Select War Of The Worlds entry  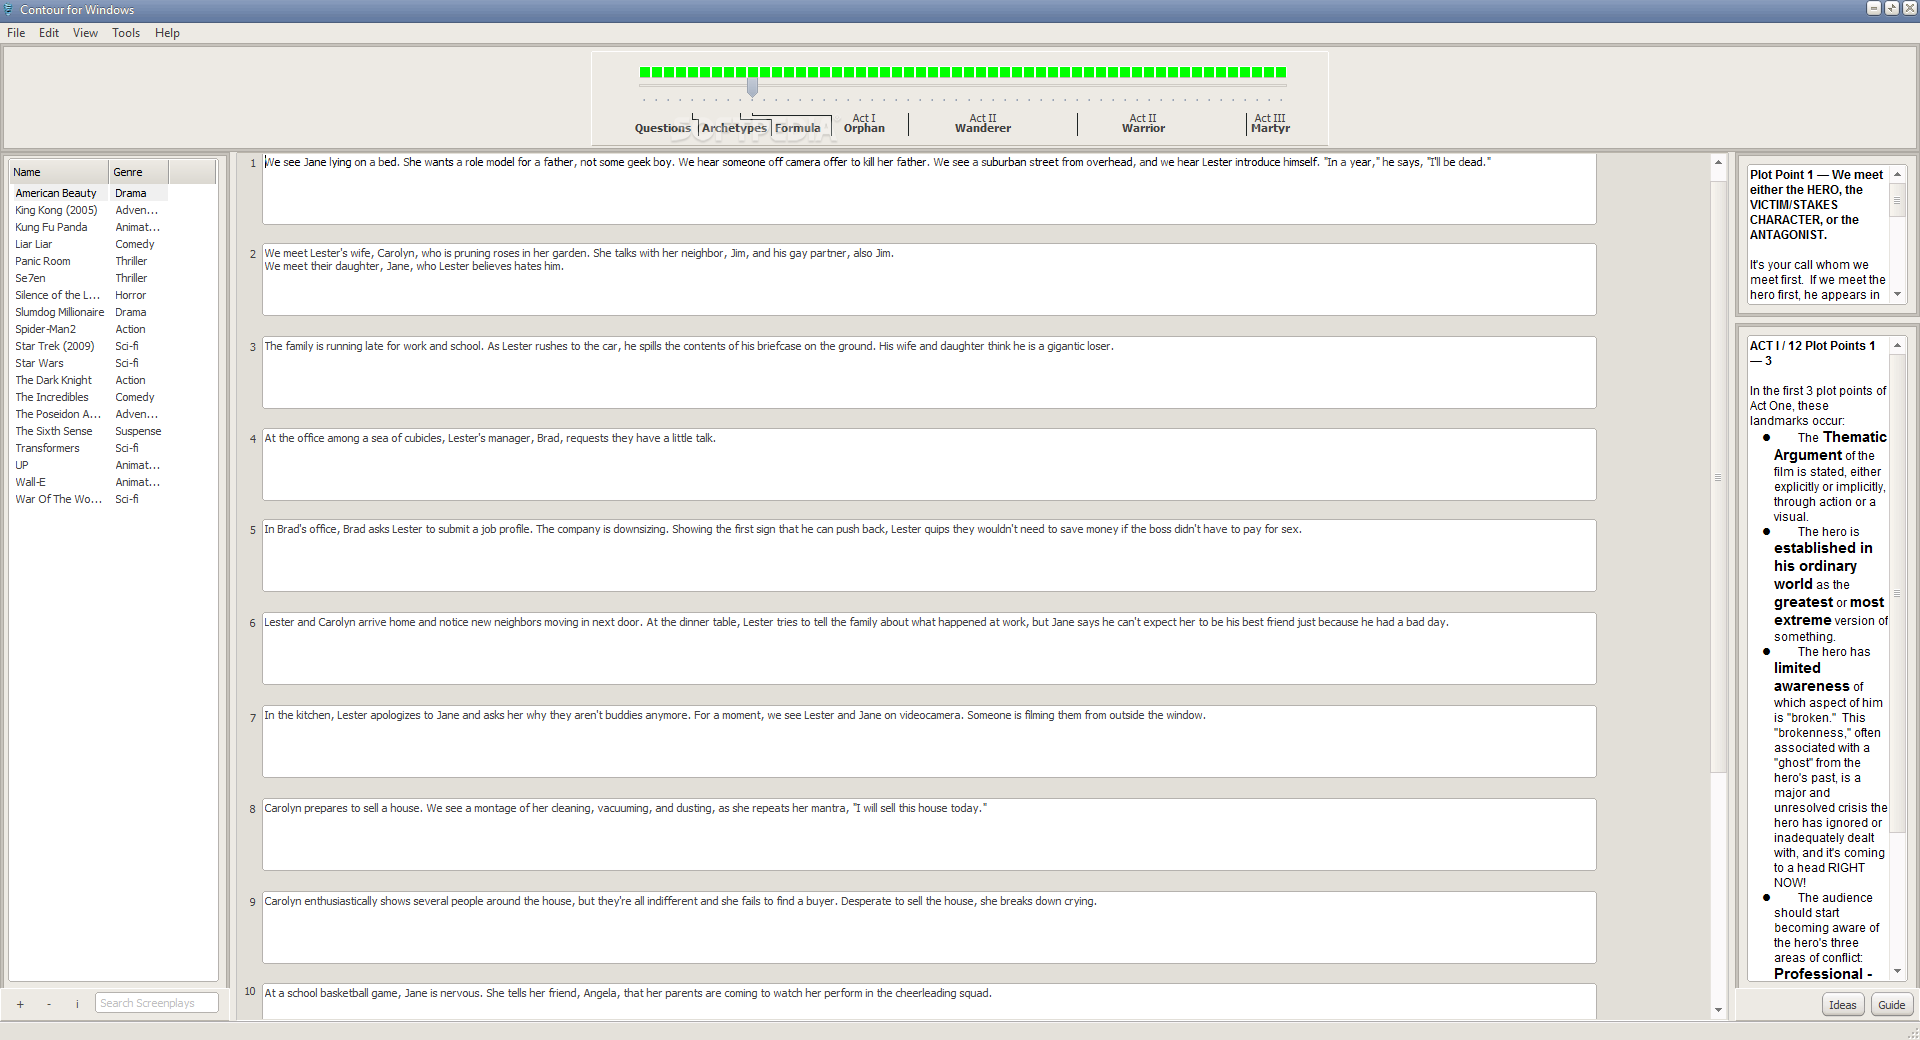click(x=89, y=499)
